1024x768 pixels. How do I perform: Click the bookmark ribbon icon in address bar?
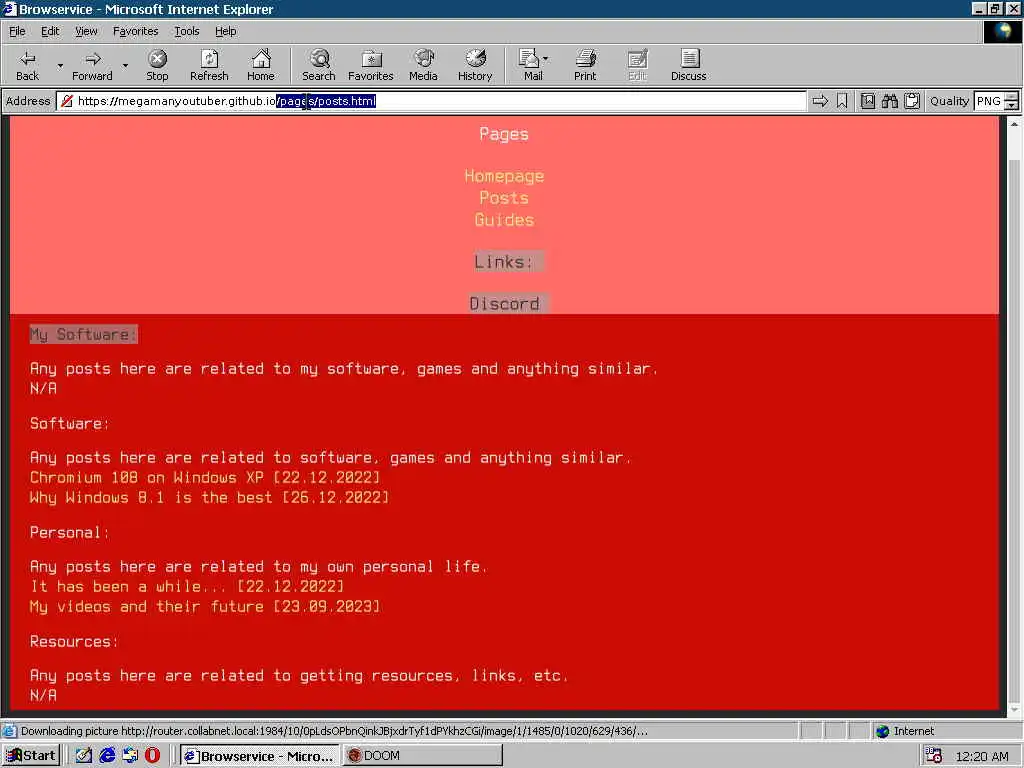click(x=842, y=101)
